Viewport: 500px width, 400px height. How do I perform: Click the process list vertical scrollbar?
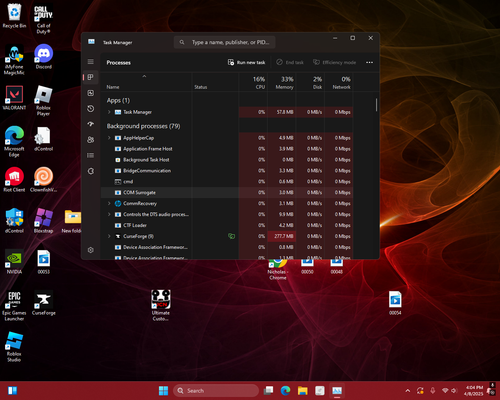pos(377,105)
